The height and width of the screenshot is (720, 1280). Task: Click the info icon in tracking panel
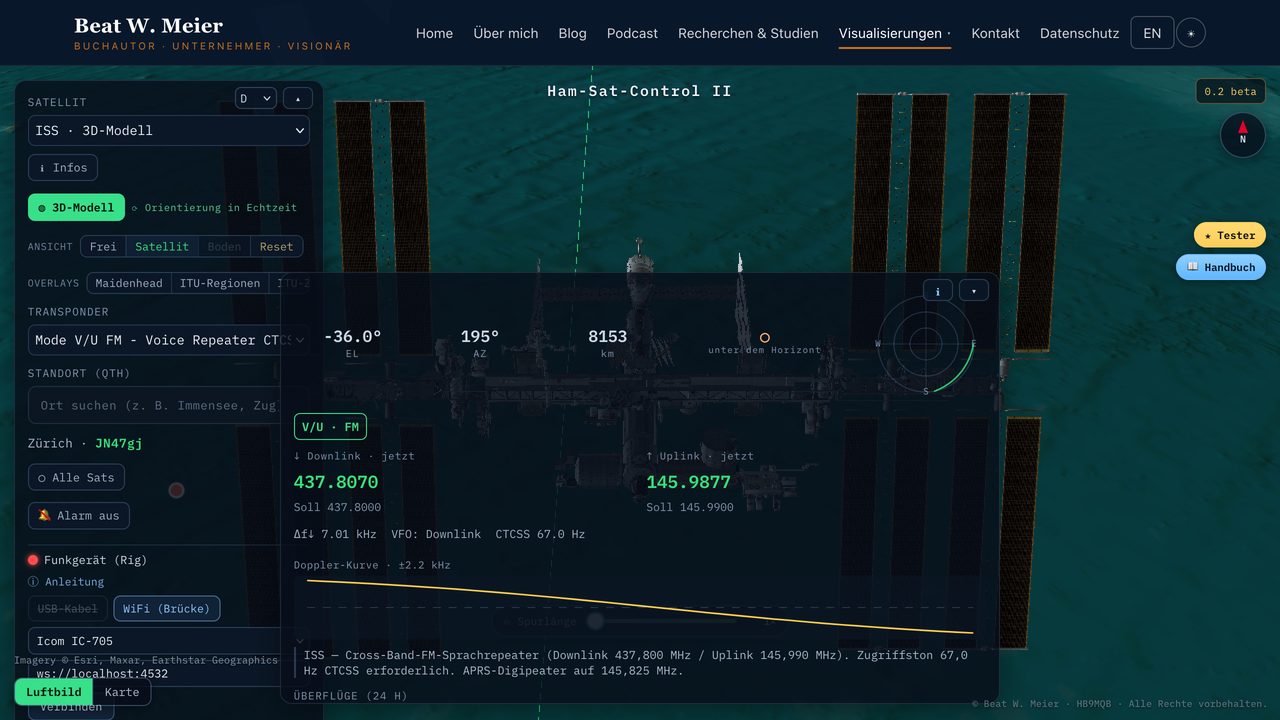[937, 291]
